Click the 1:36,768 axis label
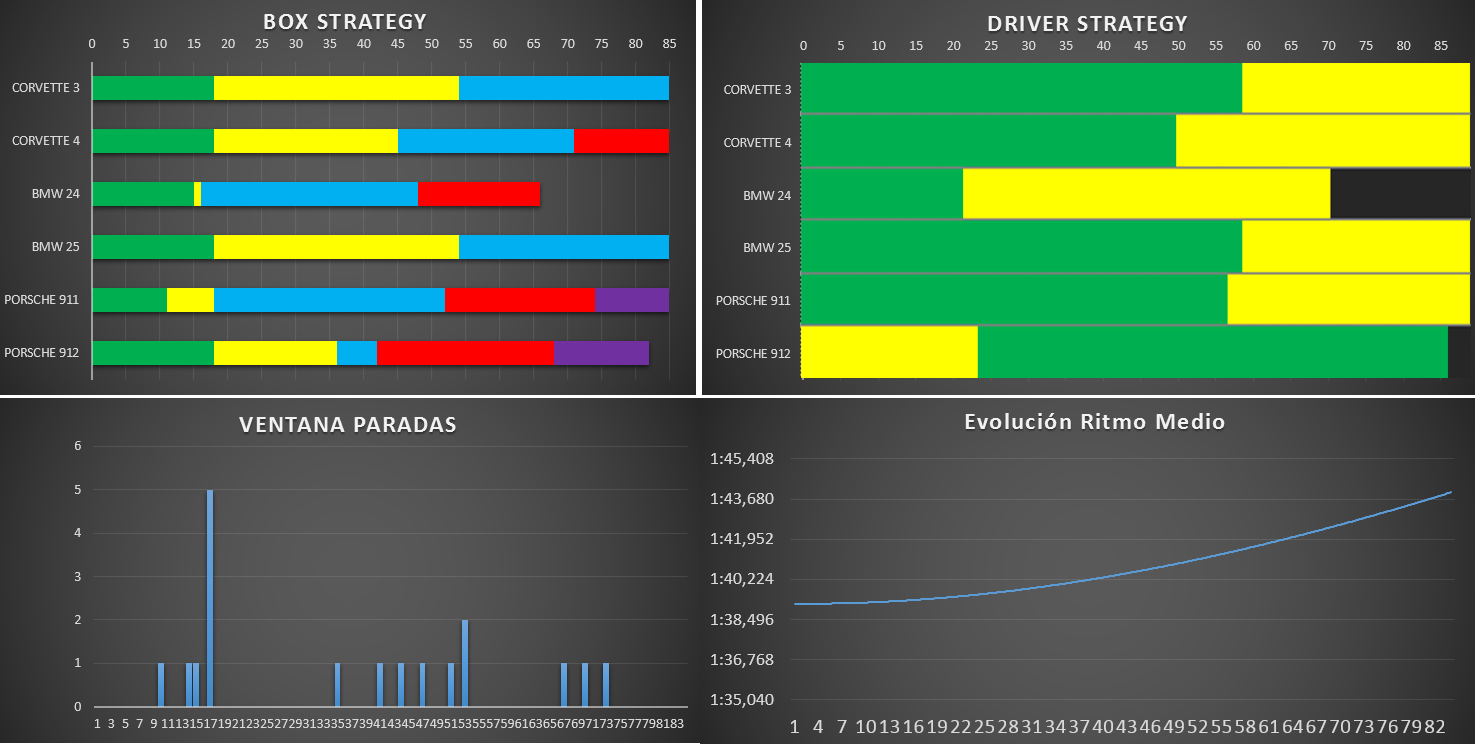Screen dimensions: 1475x744 741,659
